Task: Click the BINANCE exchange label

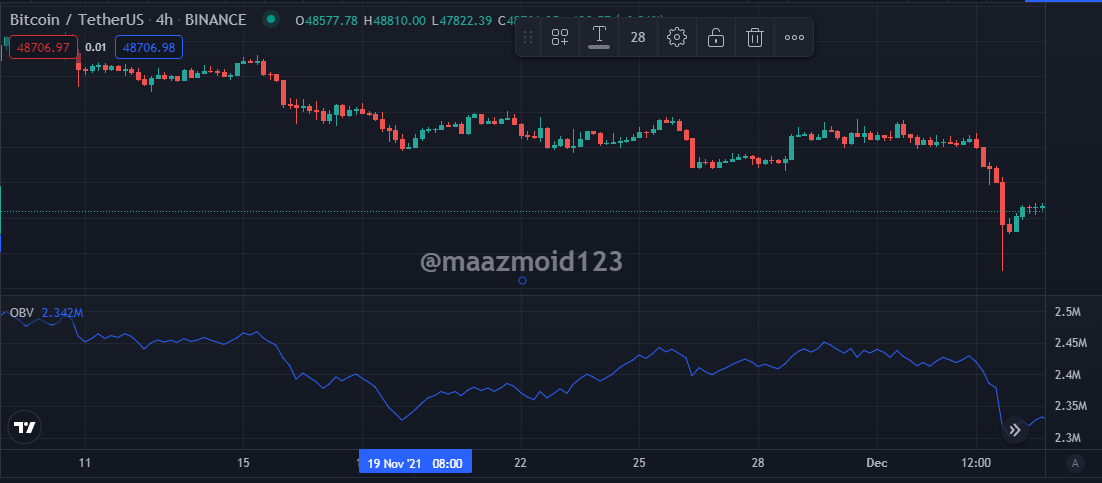Action: click(216, 20)
